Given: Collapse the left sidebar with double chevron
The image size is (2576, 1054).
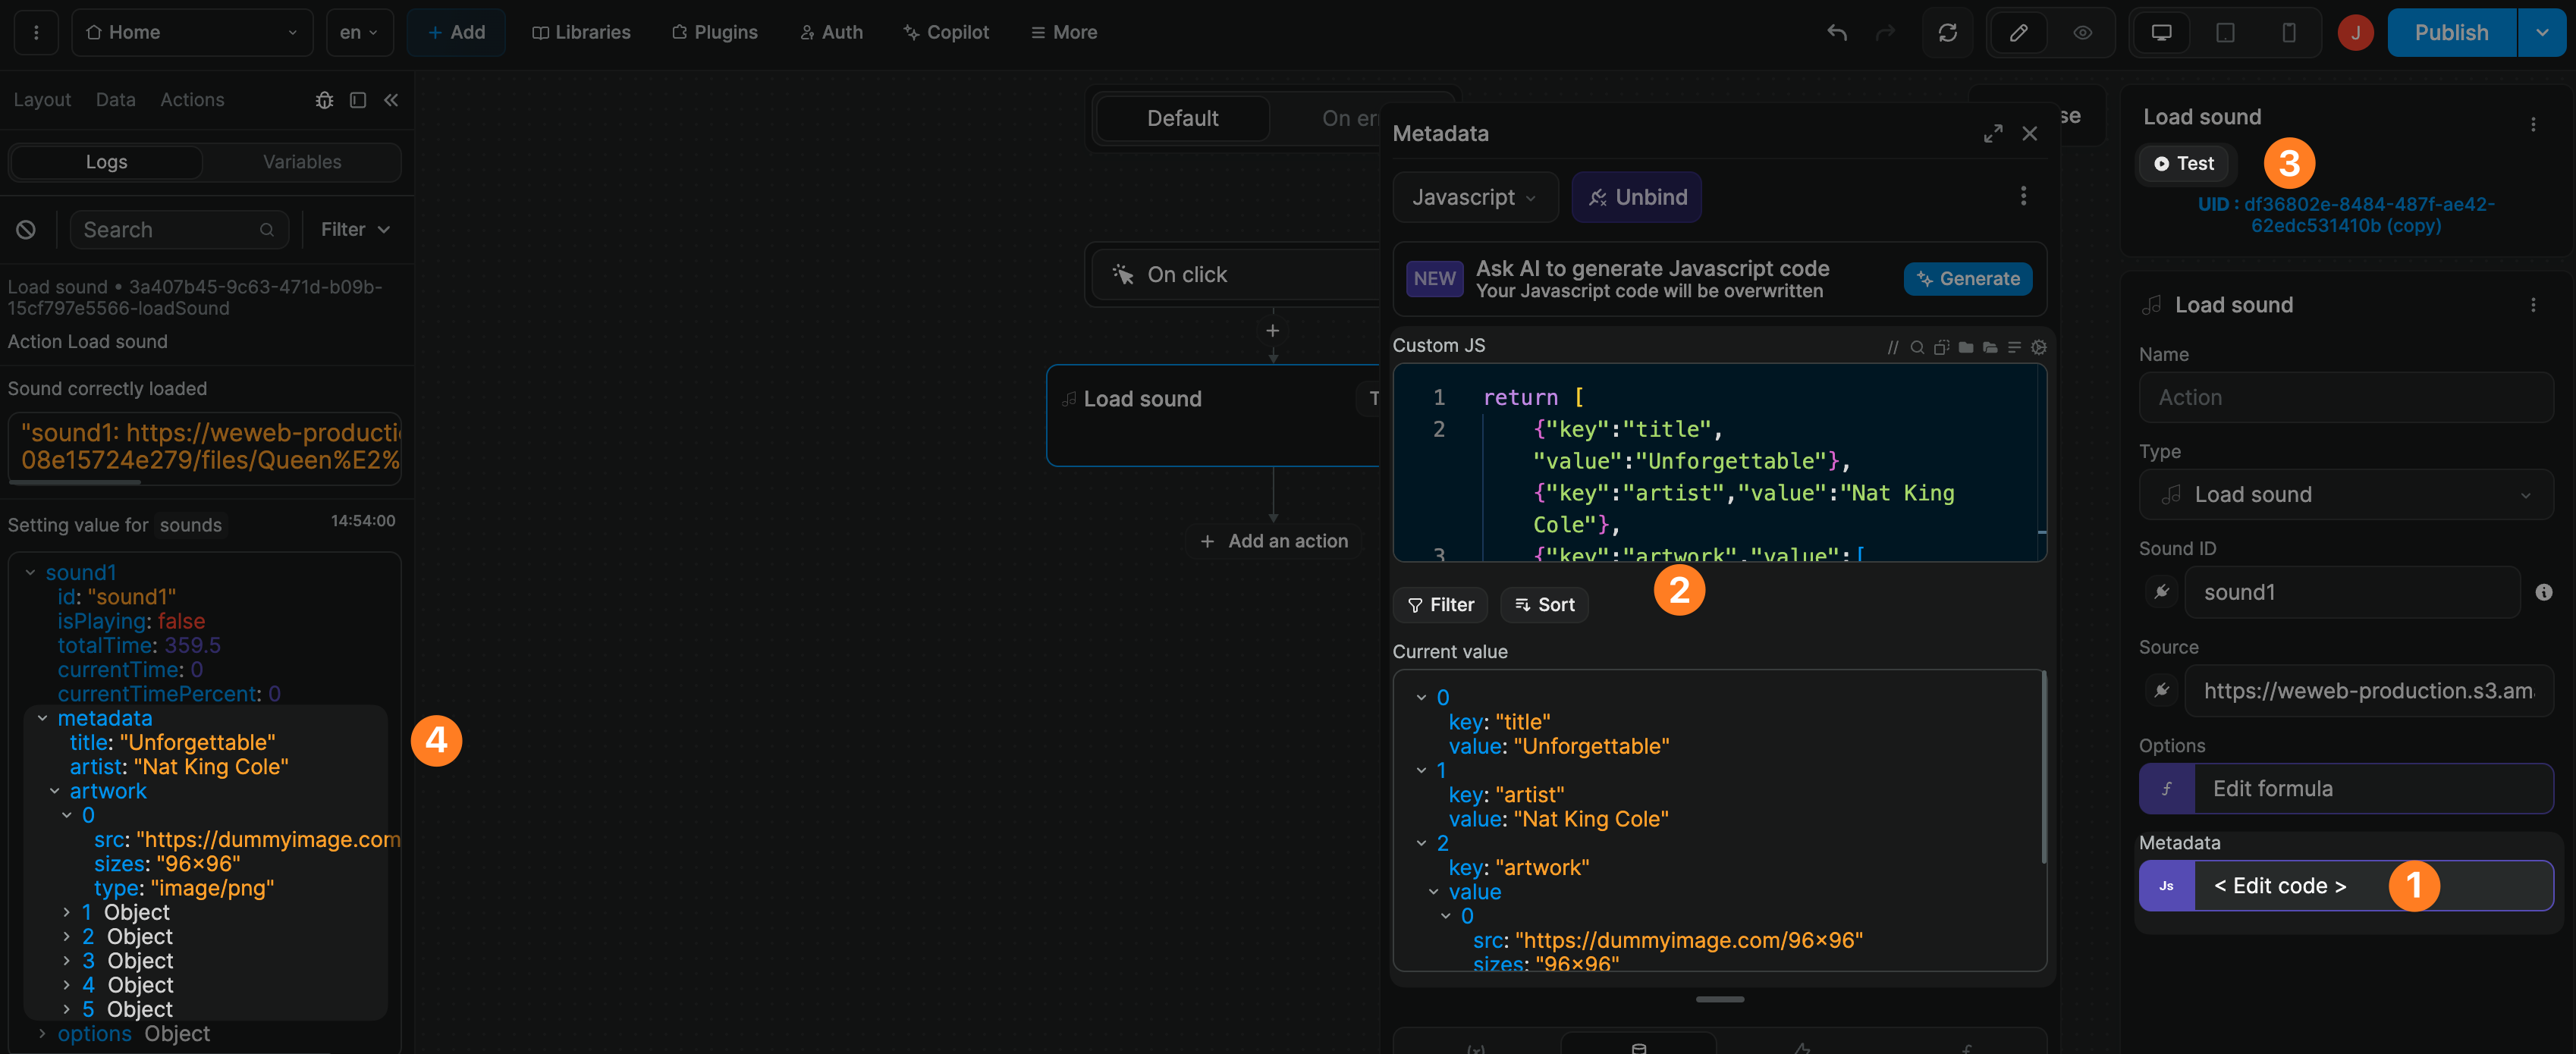Looking at the screenshot, I should click(391, 100).
